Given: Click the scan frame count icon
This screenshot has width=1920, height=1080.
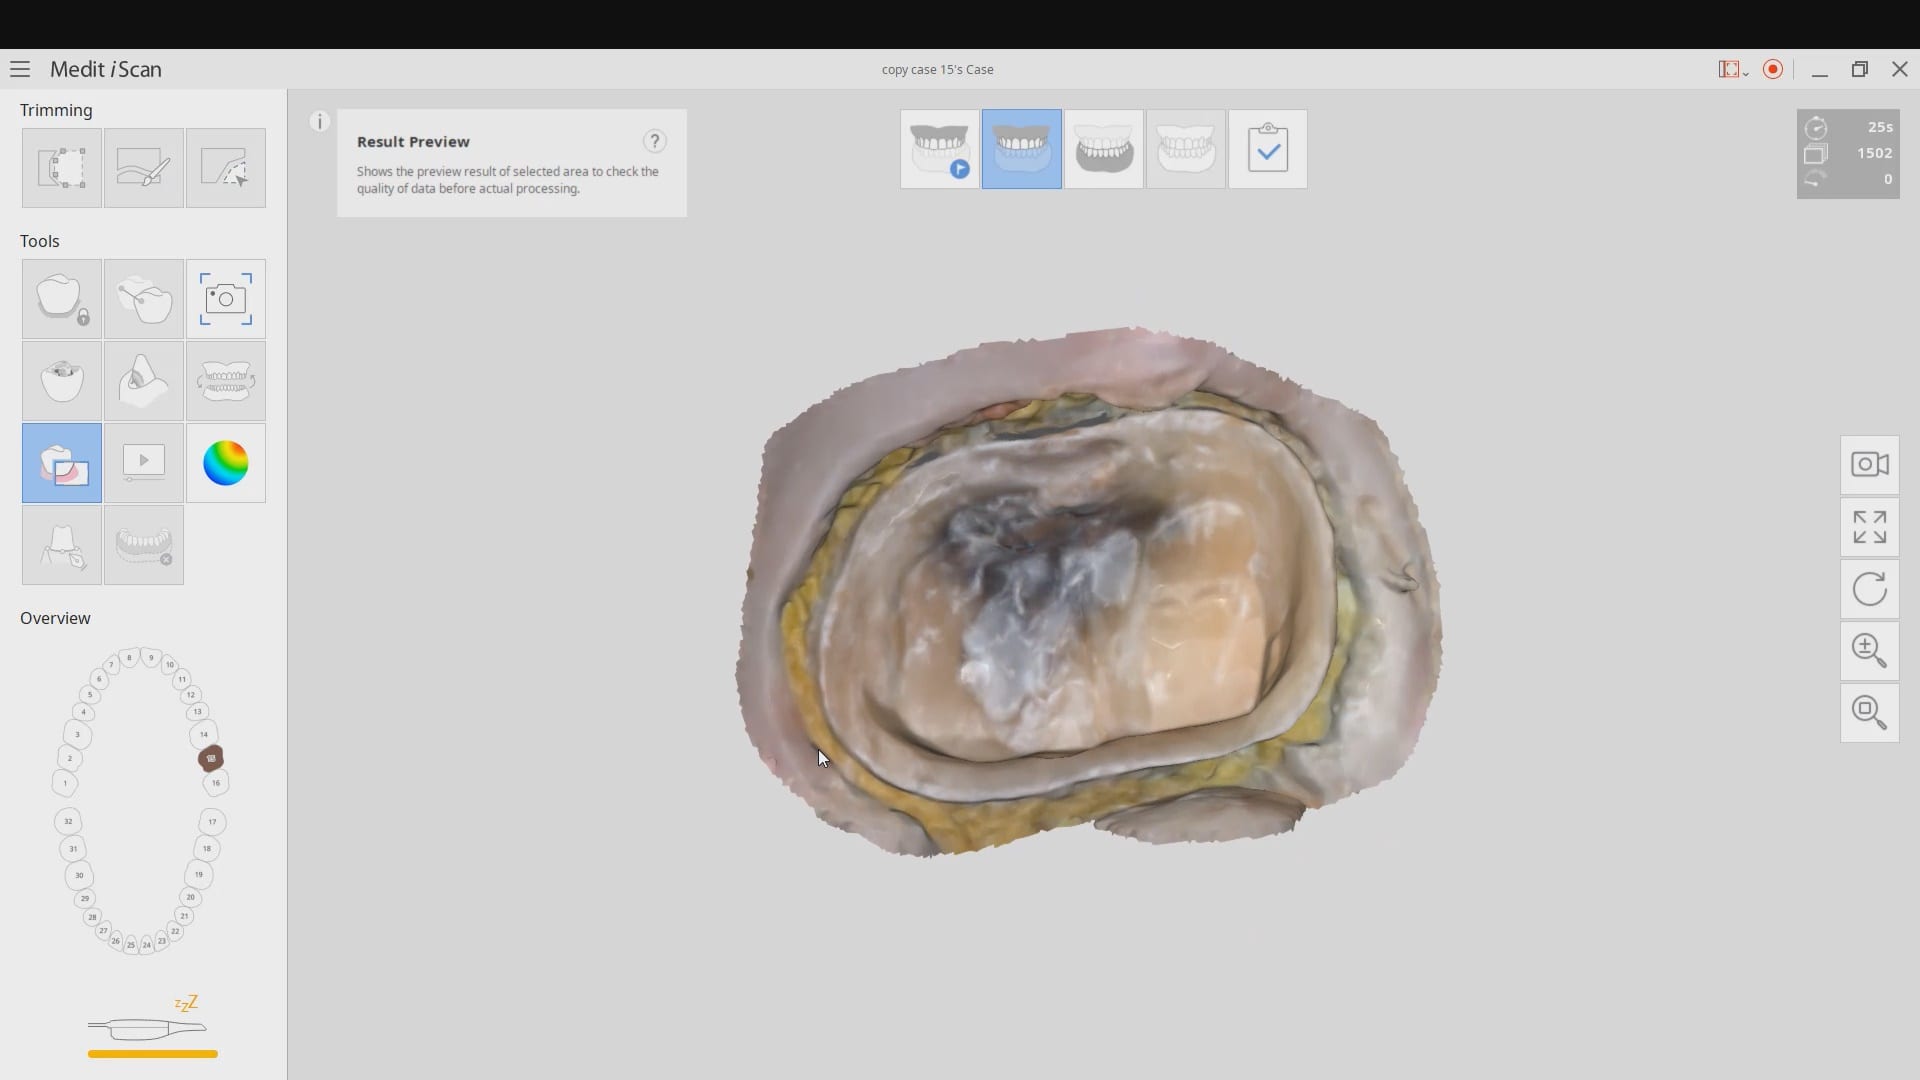Looking at the screenshot, I should pyautogui.click(x=1816, y=154).
